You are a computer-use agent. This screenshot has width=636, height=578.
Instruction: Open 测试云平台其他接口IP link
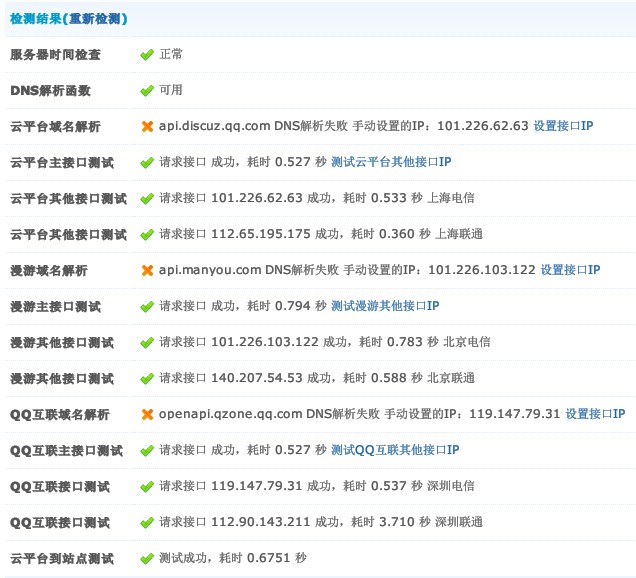[x=391, y=162]
